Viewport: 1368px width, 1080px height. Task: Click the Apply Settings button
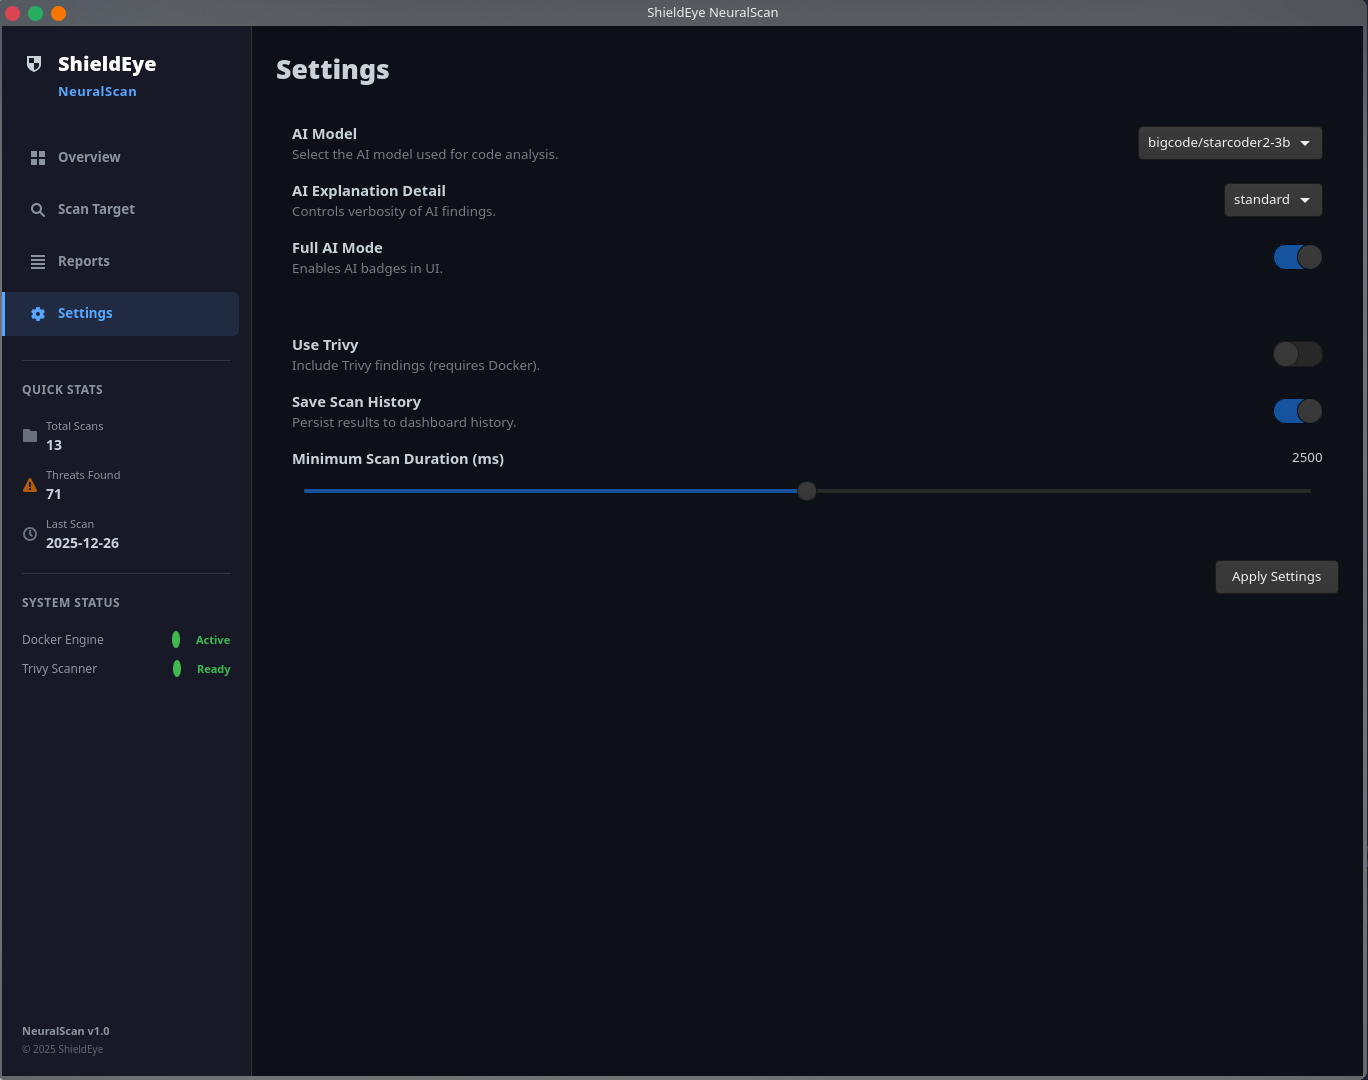pos(1277,577)
